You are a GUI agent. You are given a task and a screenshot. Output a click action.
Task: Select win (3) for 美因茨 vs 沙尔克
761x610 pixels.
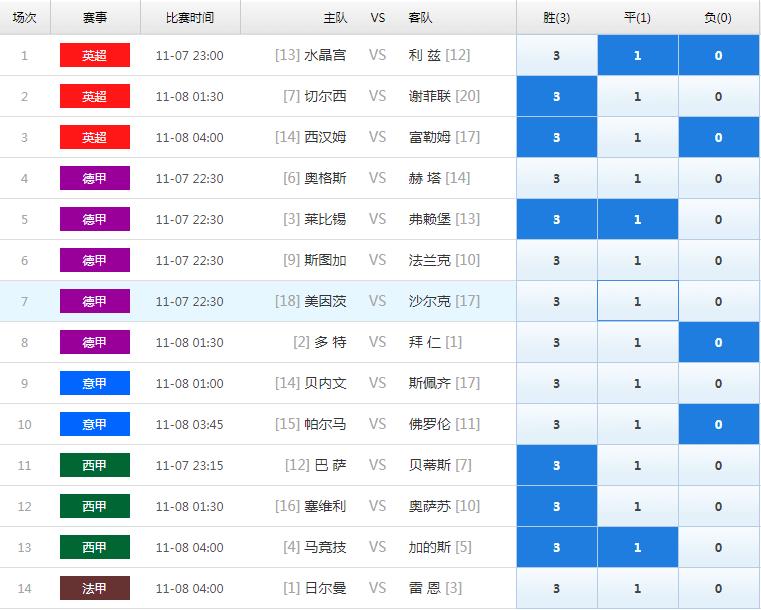pos(557,301)
